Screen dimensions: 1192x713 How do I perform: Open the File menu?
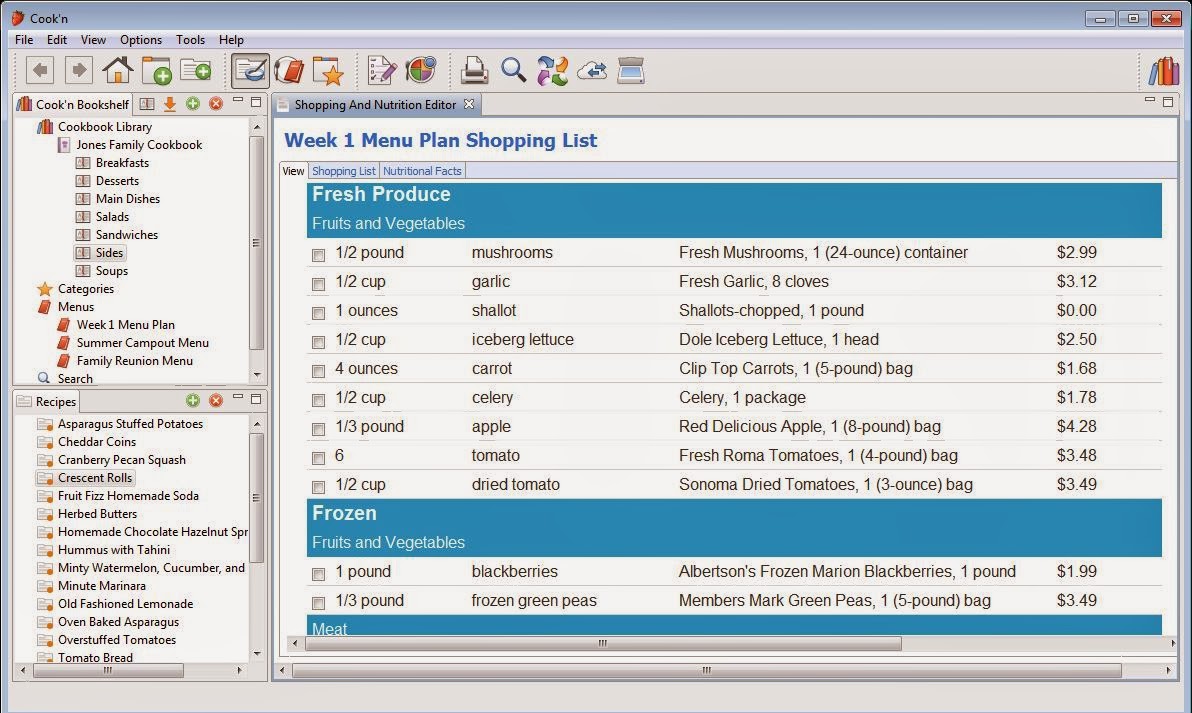coord(24,40)
